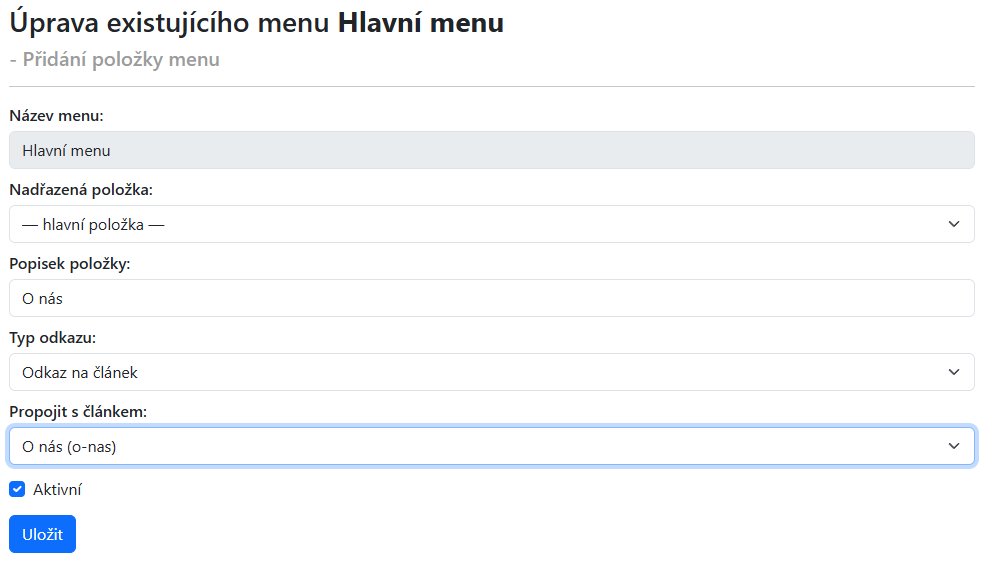The height and width of the screenshot is (574, 1001).
Task: Click the chevron arrow beside Odkaz na článek
Action: click(953, 372)
